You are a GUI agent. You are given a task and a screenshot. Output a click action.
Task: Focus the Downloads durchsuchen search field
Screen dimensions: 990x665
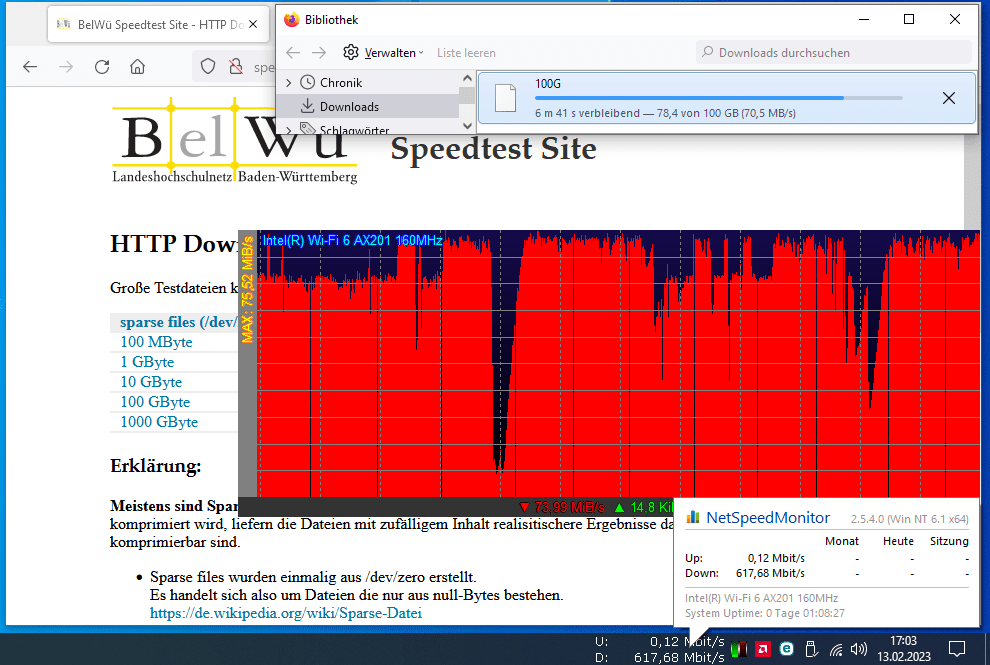[x=833, y=52]
